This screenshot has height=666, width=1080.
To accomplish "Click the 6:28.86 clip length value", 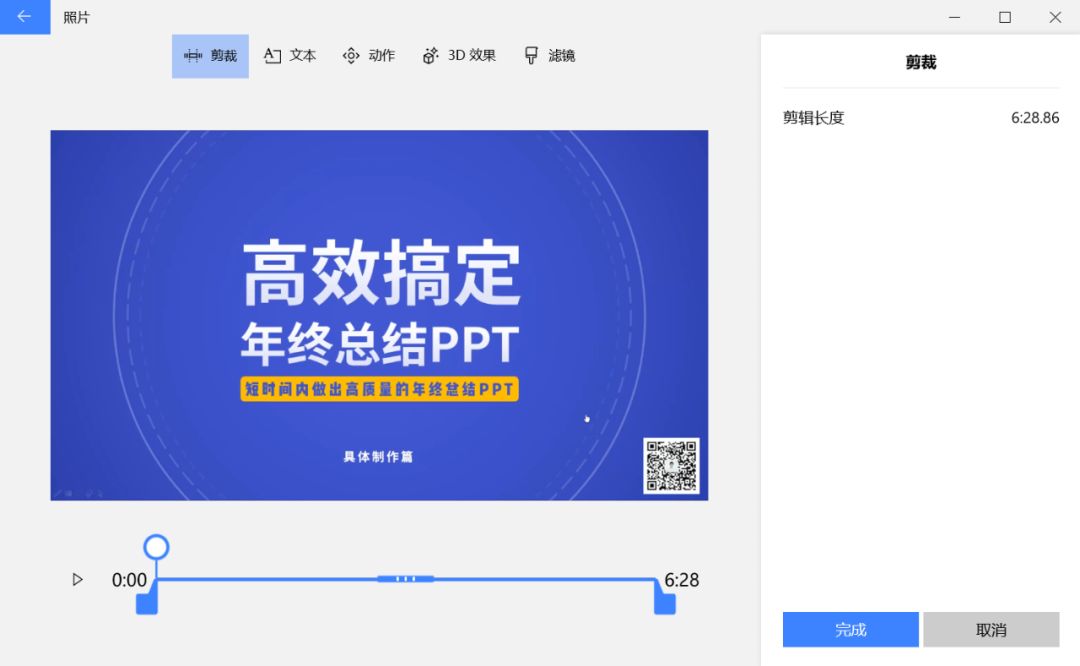I will point(1035,118).
